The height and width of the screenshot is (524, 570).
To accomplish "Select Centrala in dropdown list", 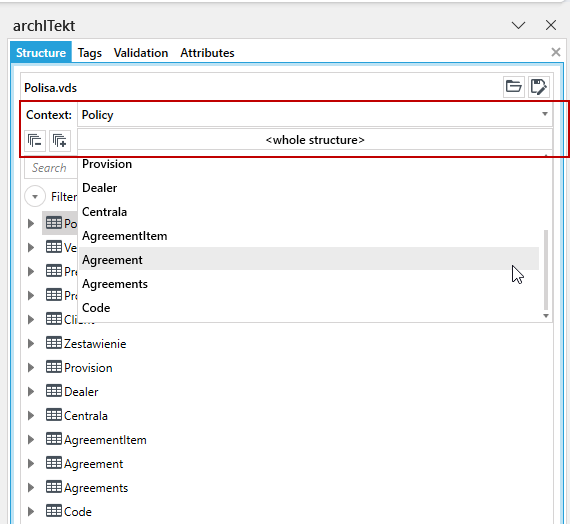I will coord(309,212).
